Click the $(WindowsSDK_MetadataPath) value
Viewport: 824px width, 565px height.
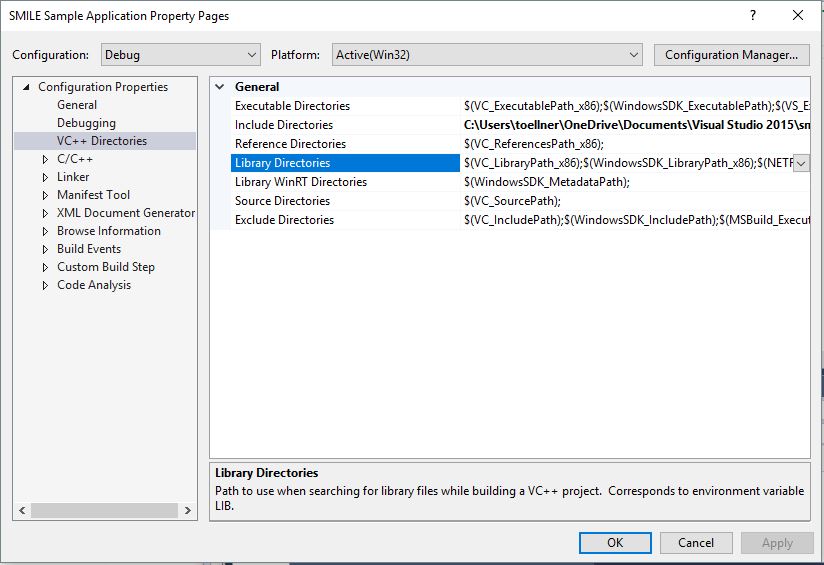tap(547, 182)
